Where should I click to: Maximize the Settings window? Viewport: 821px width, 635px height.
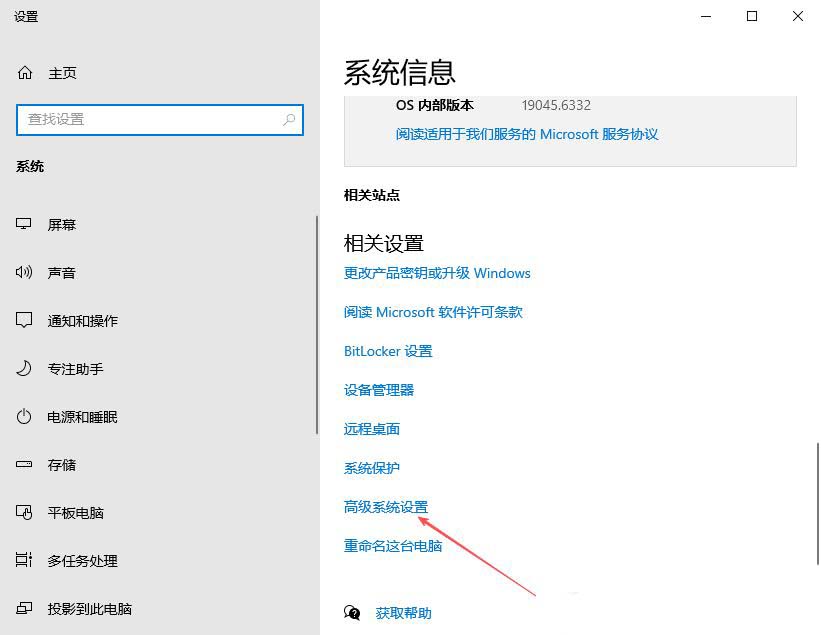click(x=752, y=16)
